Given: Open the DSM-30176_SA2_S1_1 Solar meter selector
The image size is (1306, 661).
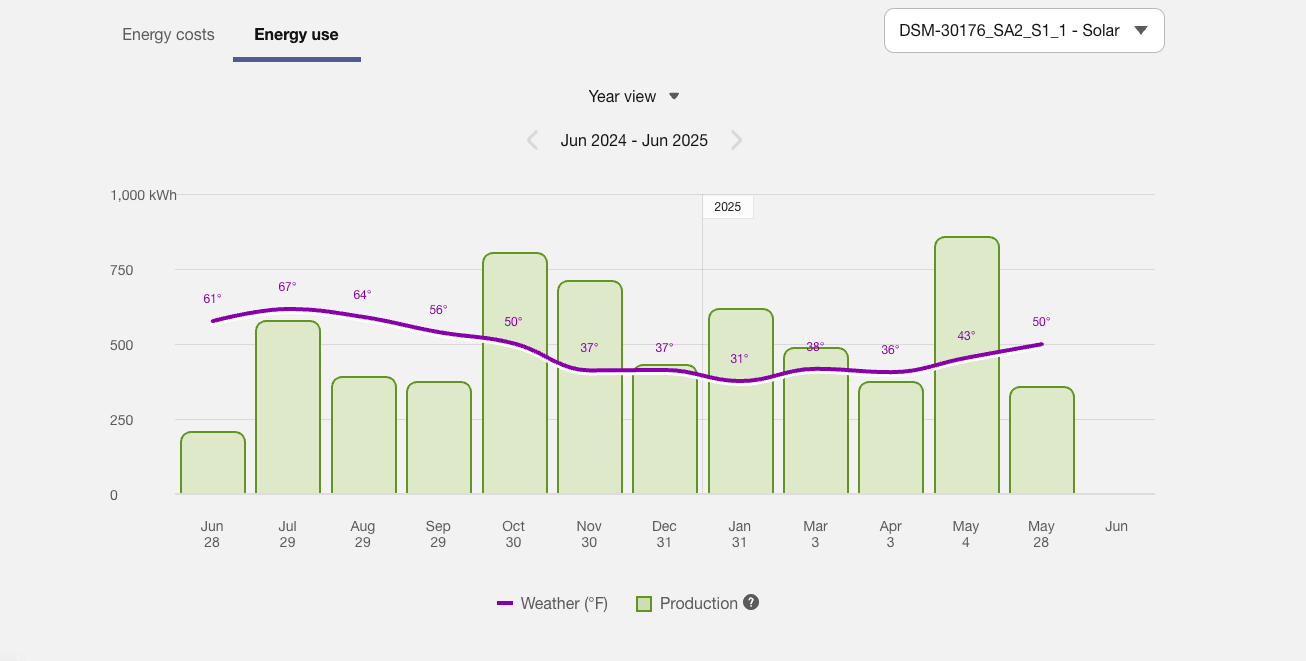Looking at the screenshot, I should point(1023,30).
